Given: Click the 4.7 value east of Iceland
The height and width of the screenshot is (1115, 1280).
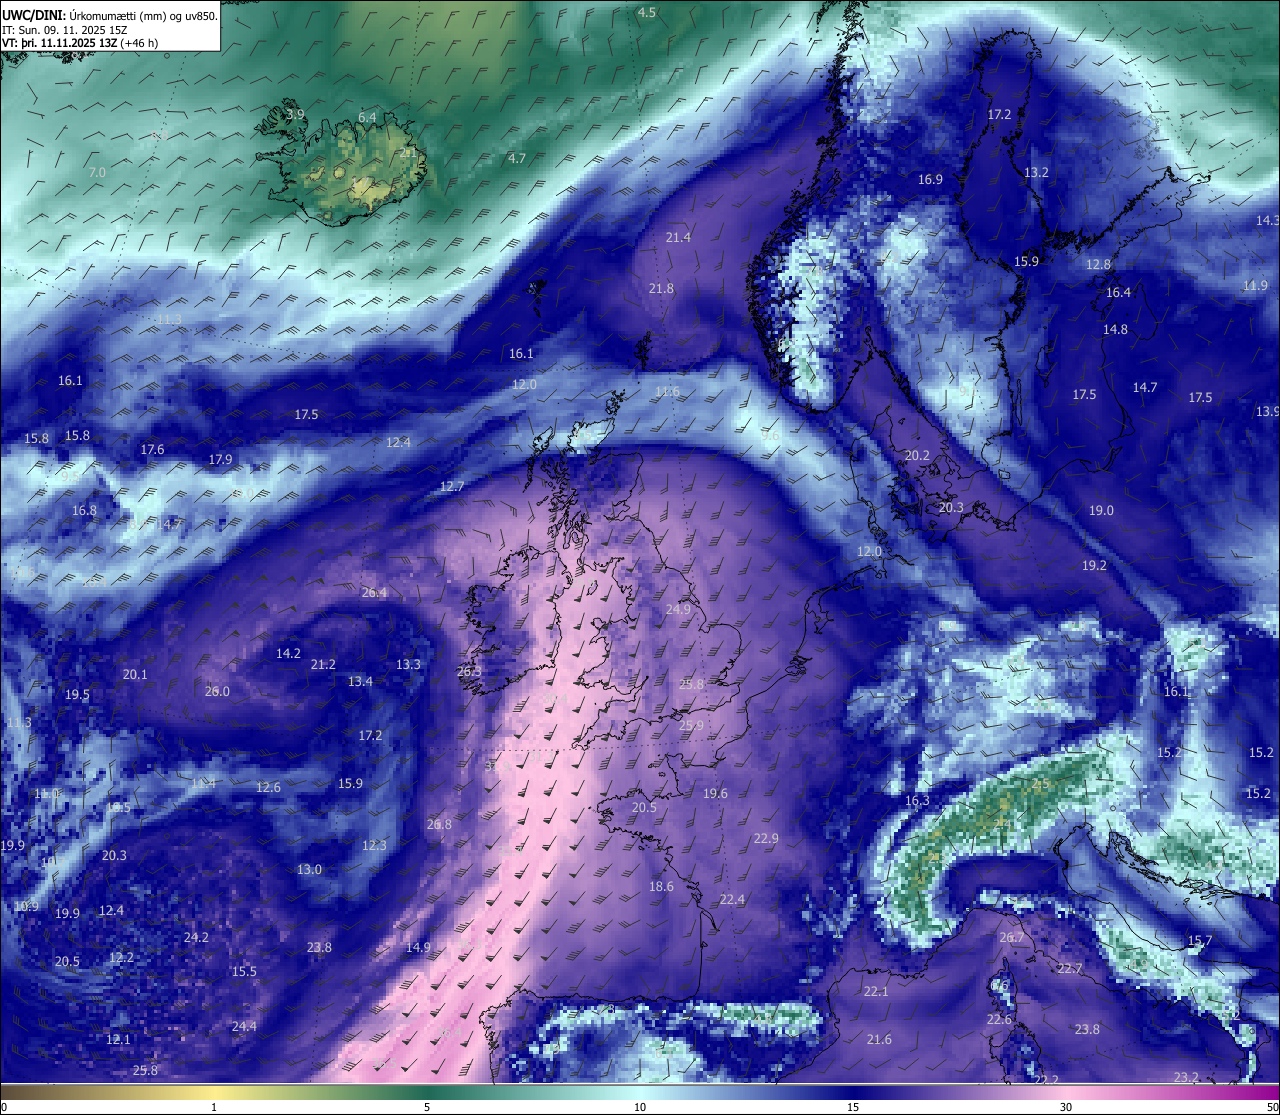Looking at the screenshot, I should pyautogui.click(x=516, y=159).
